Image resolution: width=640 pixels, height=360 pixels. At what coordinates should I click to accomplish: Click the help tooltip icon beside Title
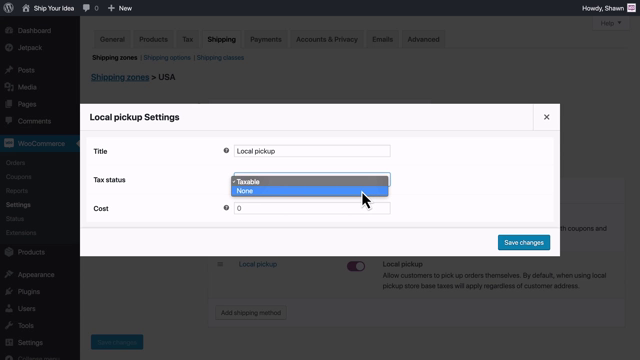(226, 151)
